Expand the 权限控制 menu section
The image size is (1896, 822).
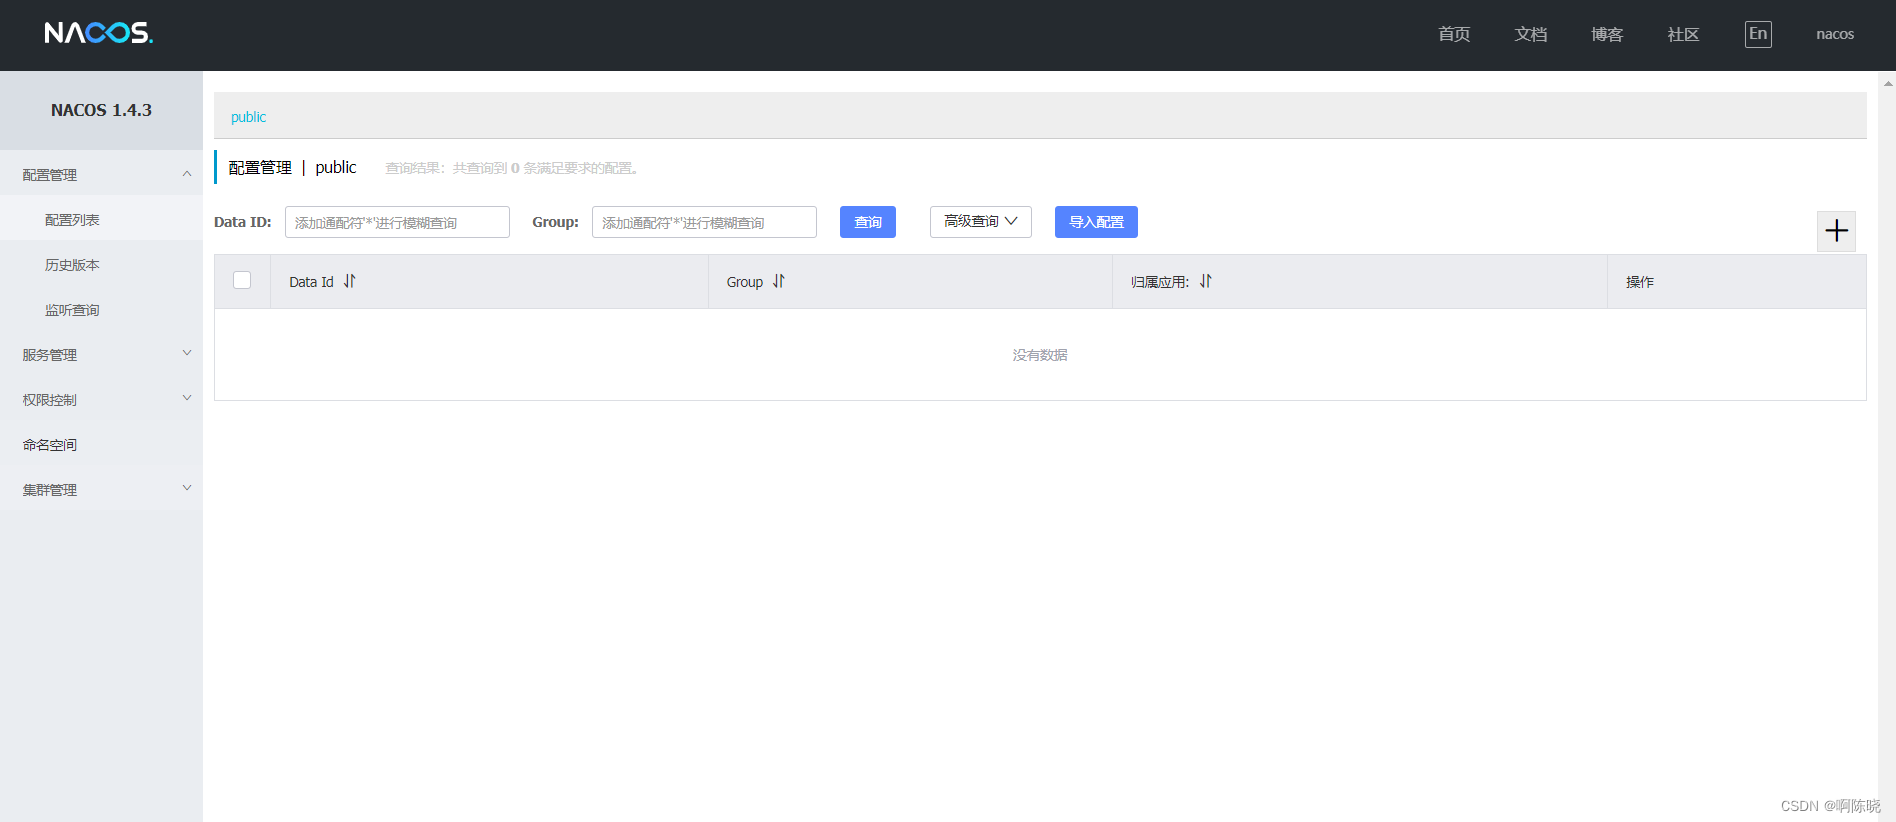pos(101,399)
